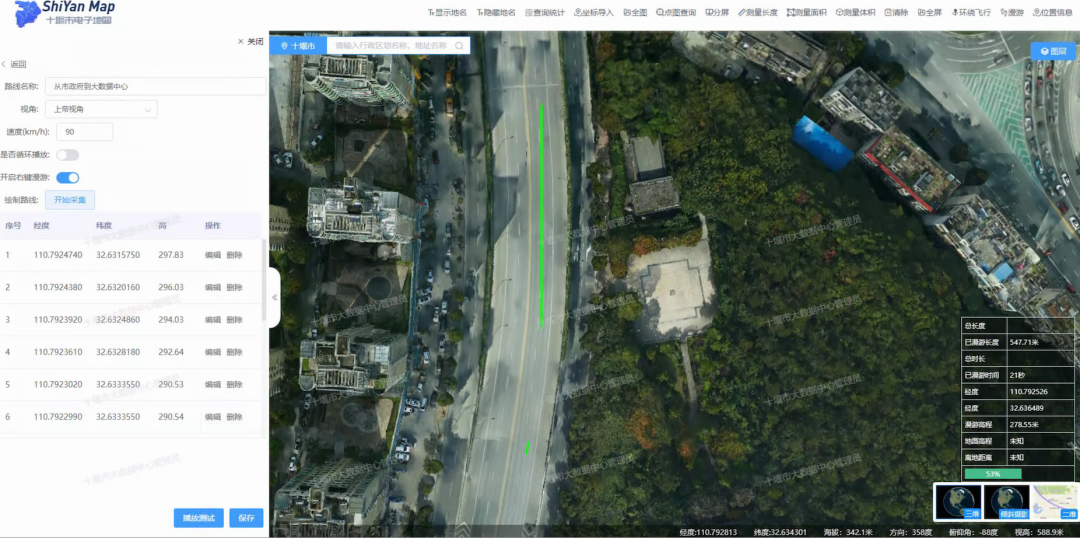Click the 清除 clear tool
Viewport: 1080px width, 538px height.
tap(895, 13)
